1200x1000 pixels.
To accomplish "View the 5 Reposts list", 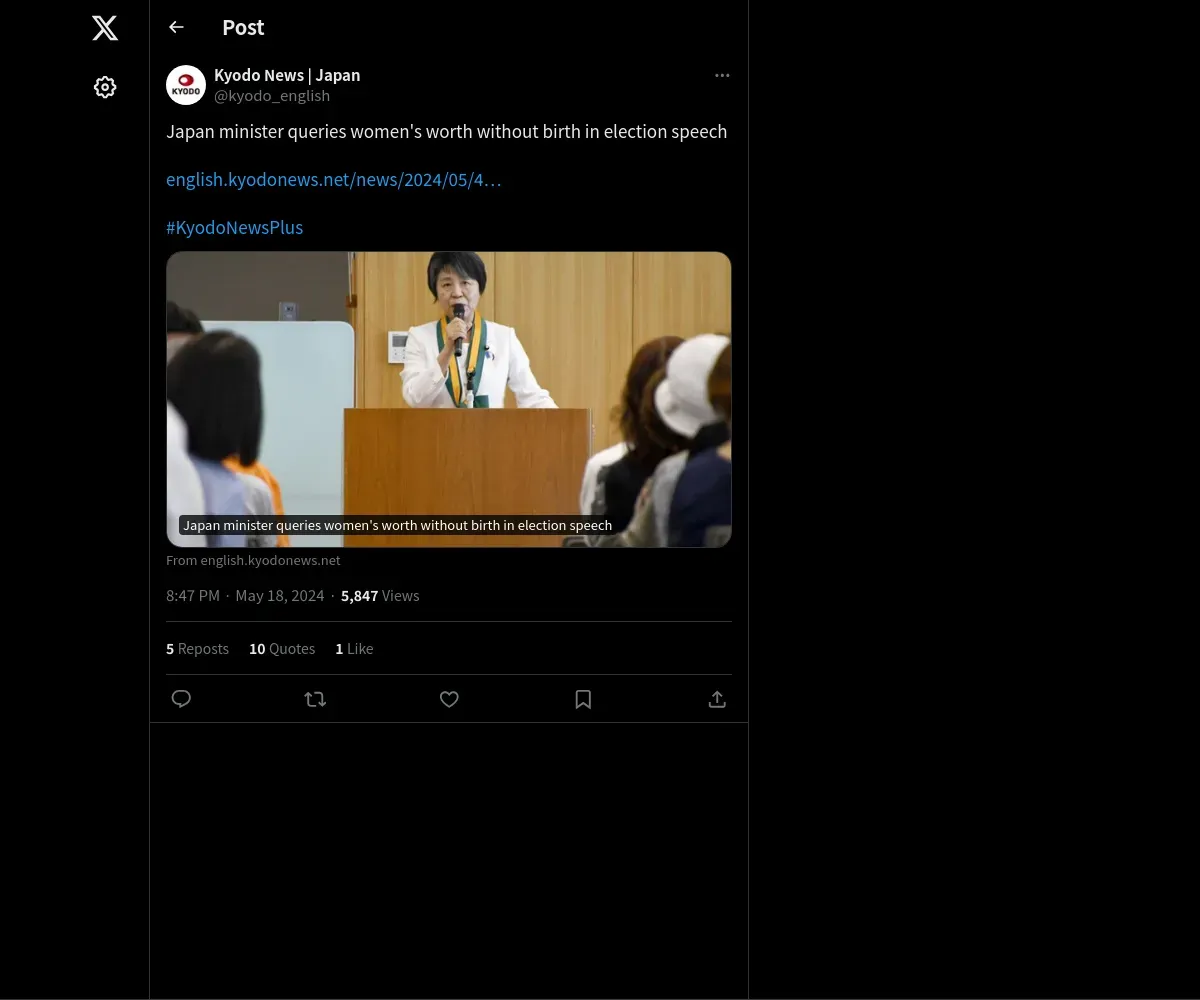I will (x=197, y=649).
